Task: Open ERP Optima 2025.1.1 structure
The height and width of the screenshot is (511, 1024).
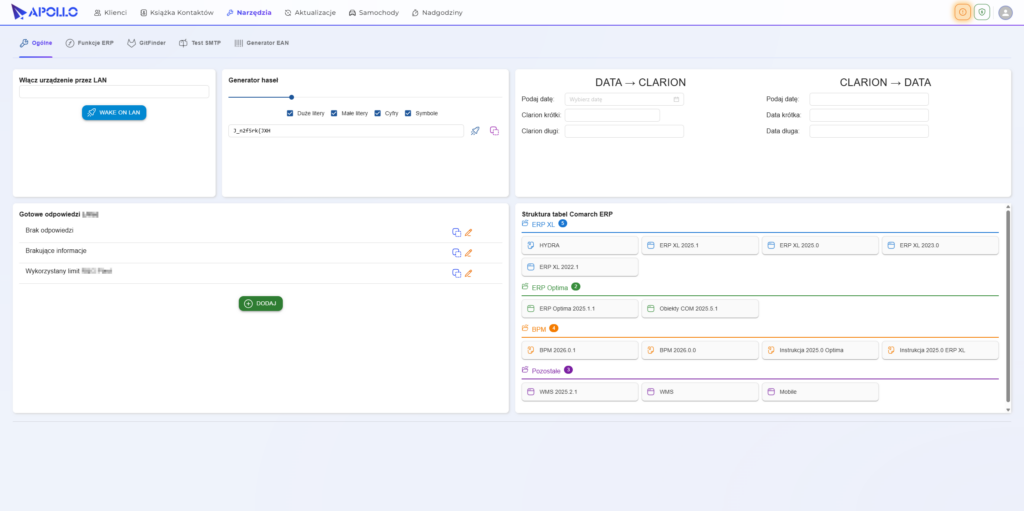Action: tap(580, 308)
